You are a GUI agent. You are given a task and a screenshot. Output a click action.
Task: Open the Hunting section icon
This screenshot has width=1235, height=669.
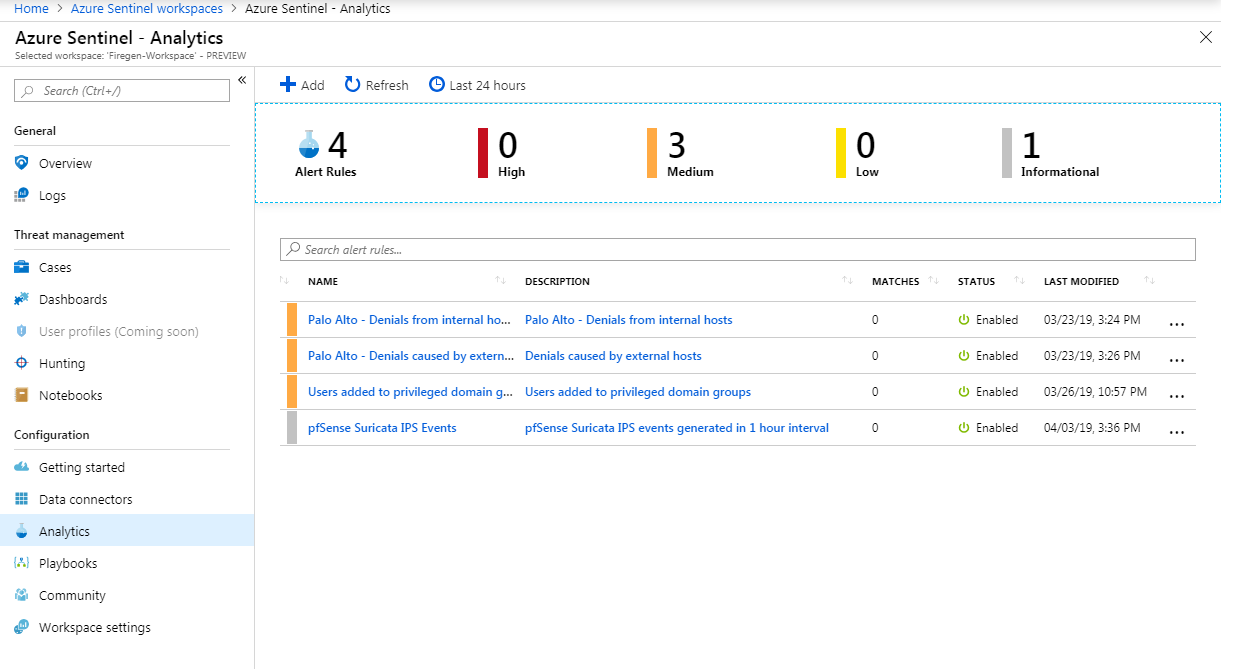pyautogui.click(x=22, y=363)
